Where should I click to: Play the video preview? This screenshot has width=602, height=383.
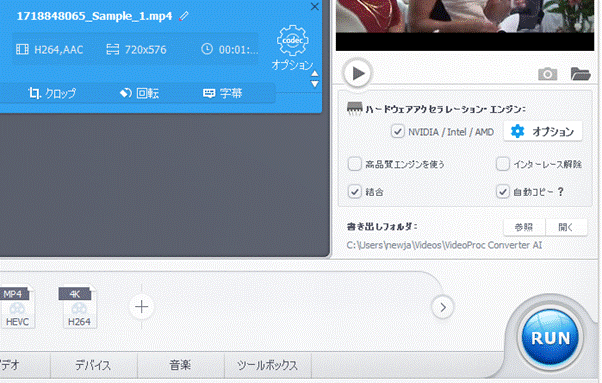pos(357,73)
